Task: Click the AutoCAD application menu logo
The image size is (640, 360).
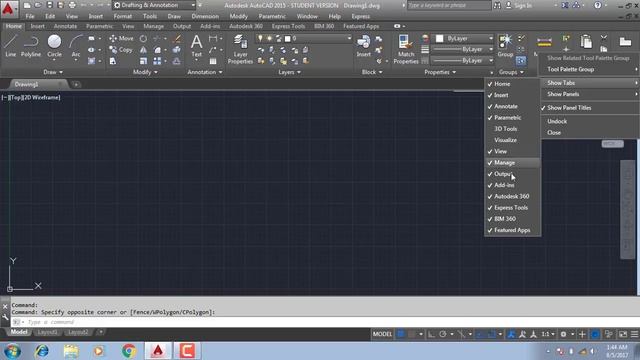Action: pyautogui.click(x=8, y=8)
